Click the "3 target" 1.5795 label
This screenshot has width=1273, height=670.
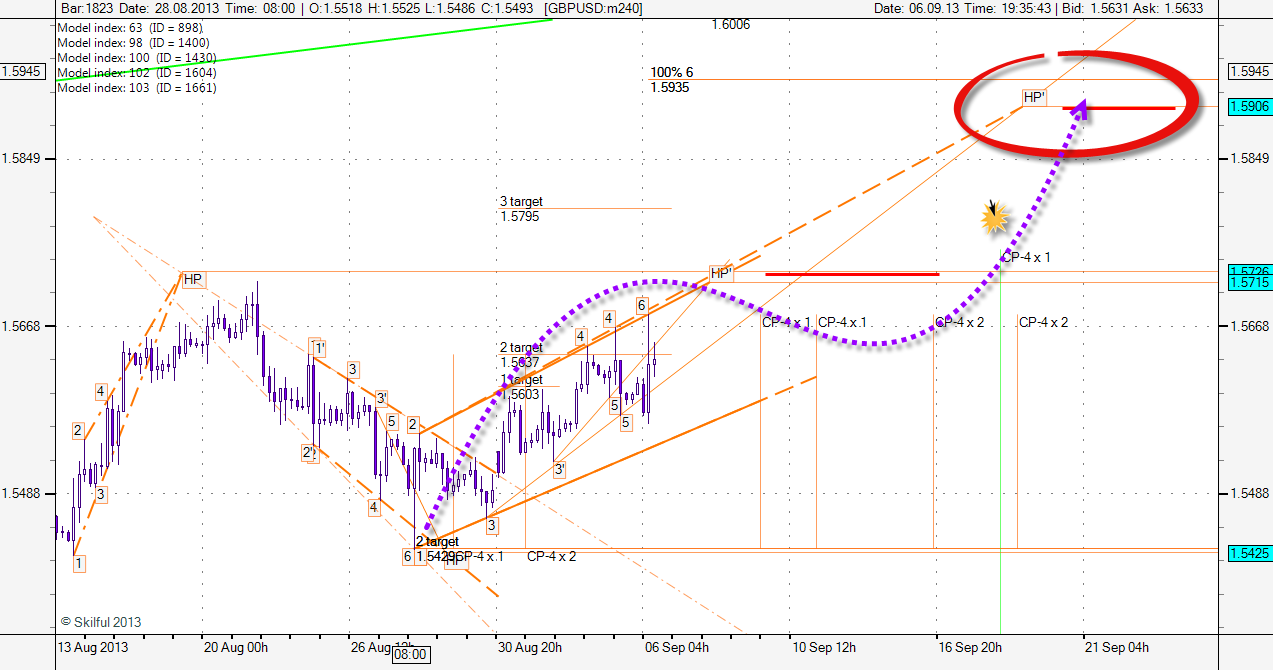[520, 208]
